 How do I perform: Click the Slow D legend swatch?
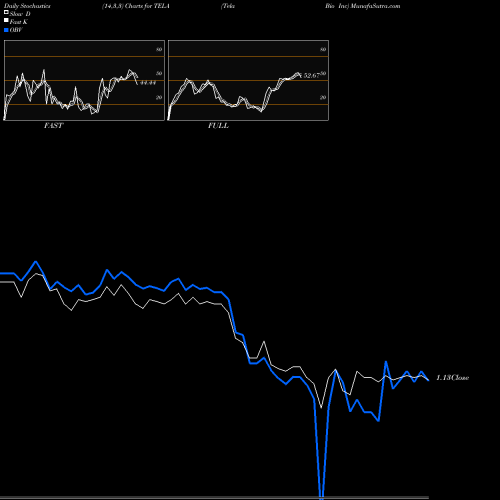click(x=6, y=12)
